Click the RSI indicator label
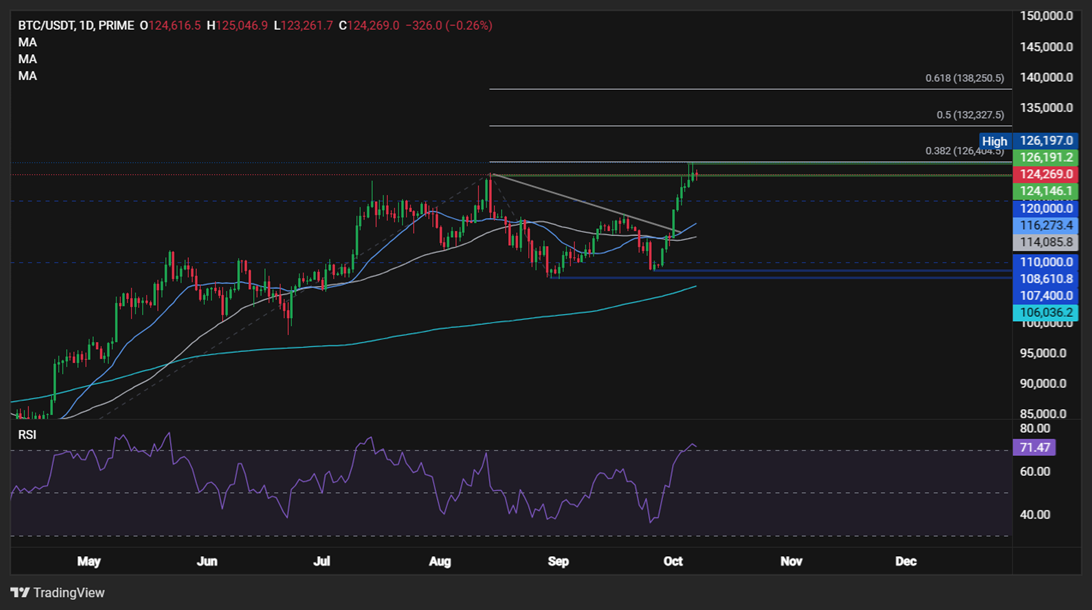The height and width of the screenshot is (610, 1092). pyautogui.click(x=29, y=436)
